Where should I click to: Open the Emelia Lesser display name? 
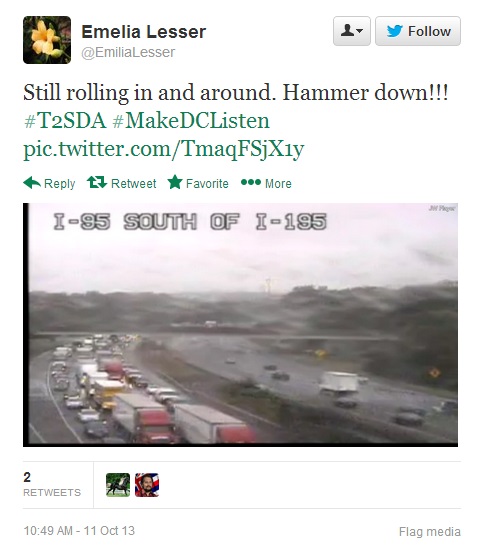144,32
